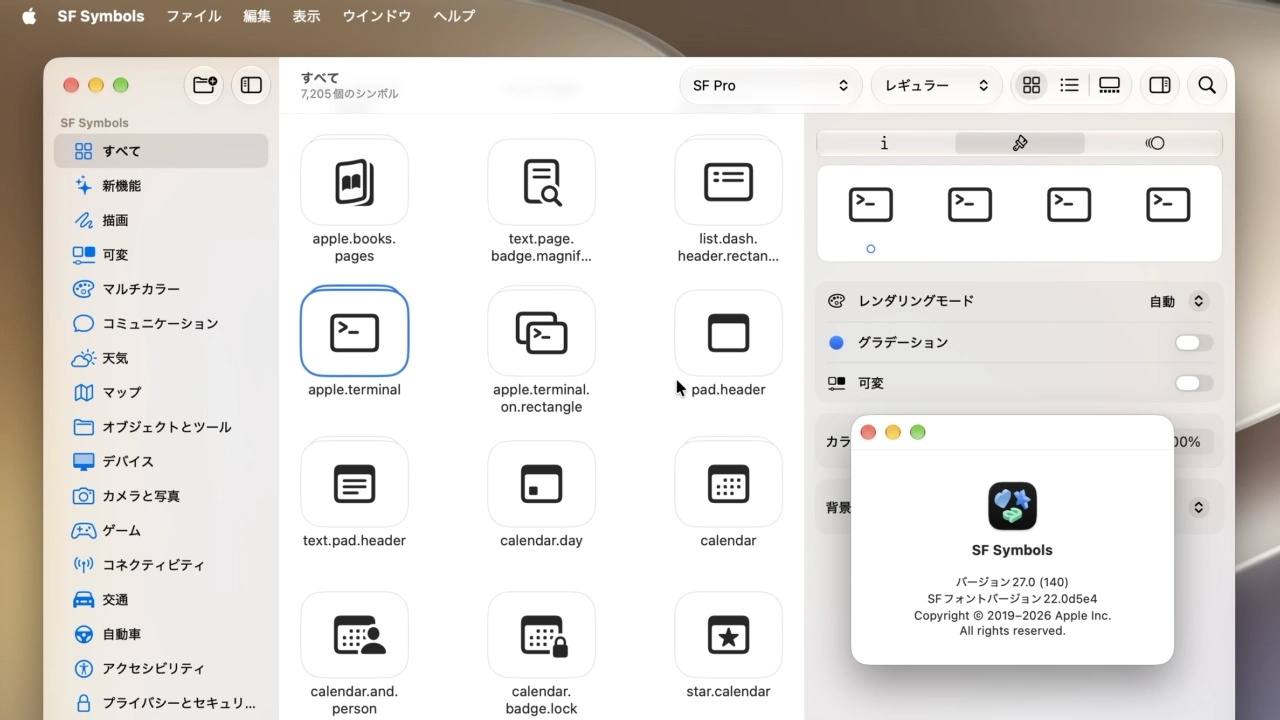The image size is (1280, 720).
Task: Select カメラと写真 category
Action: [161, 496]
